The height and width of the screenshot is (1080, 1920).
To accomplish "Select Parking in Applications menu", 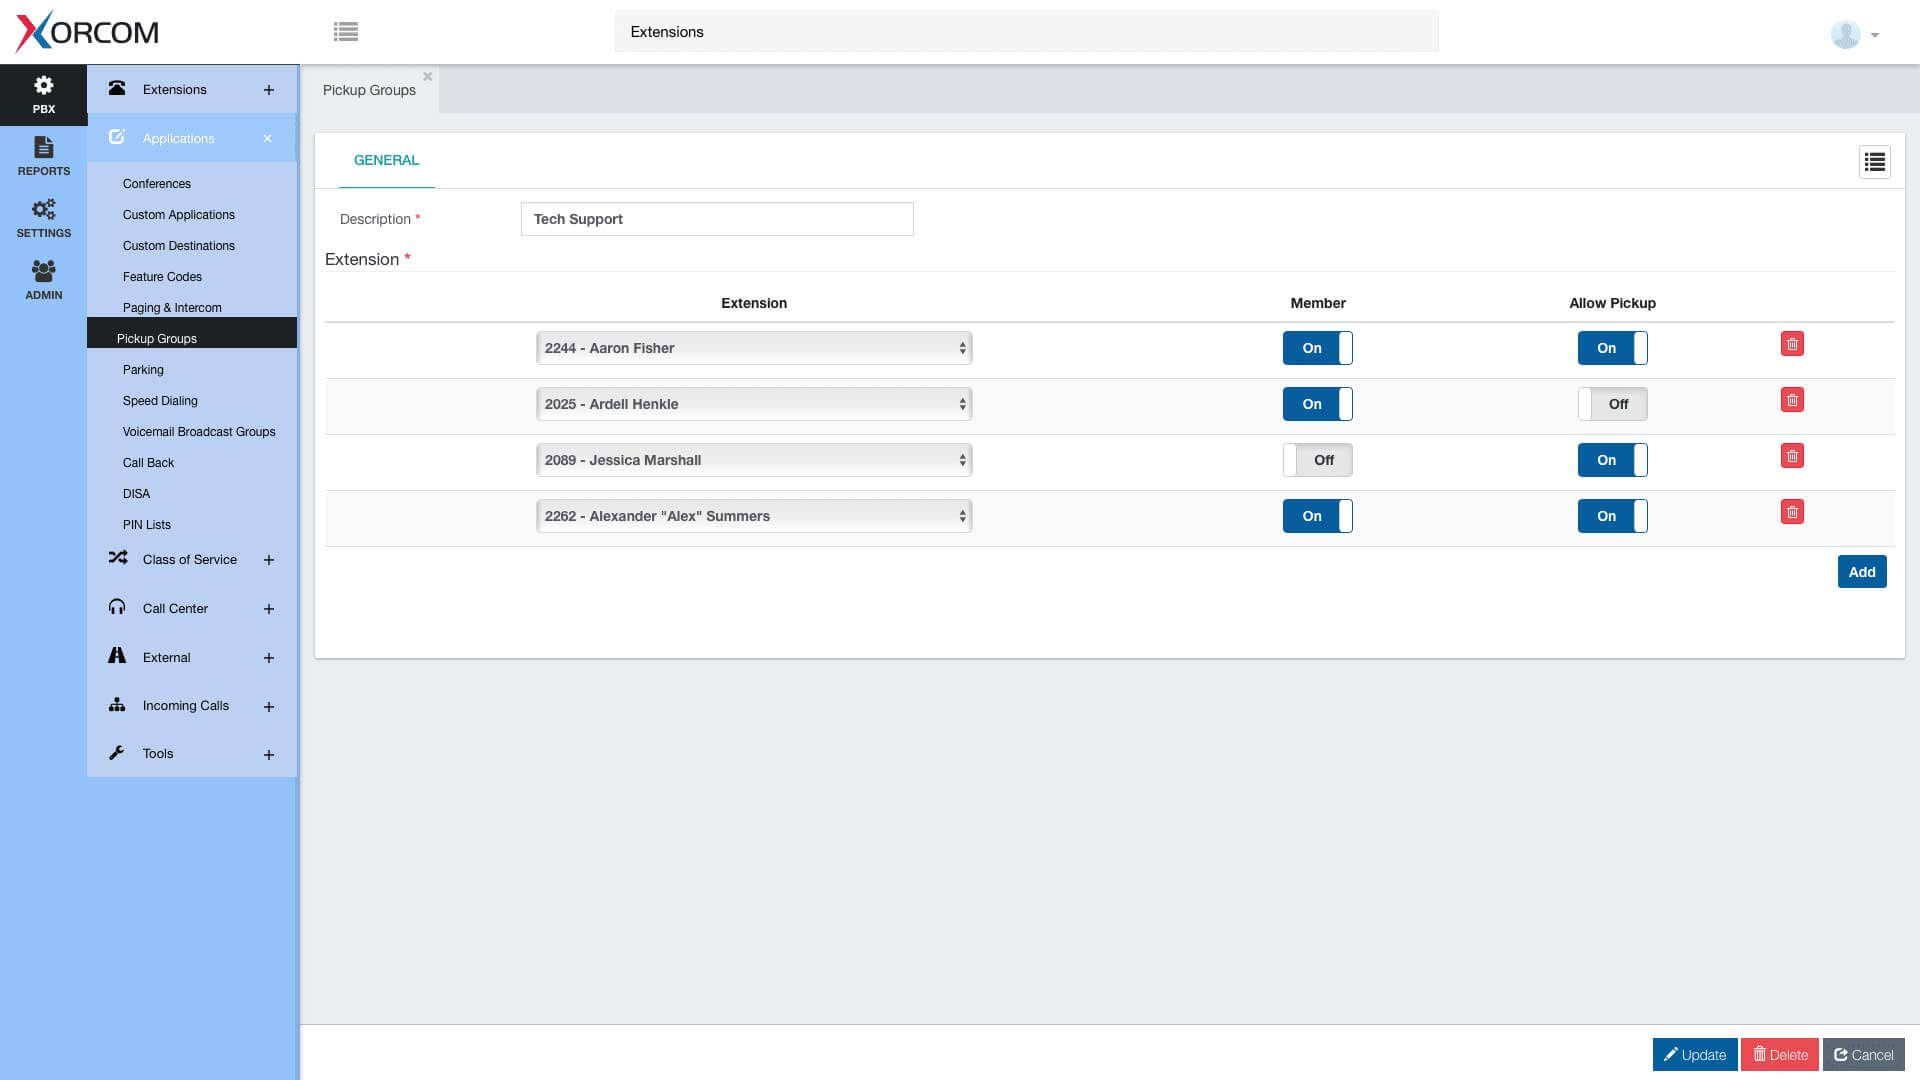I will pos(143,370).
